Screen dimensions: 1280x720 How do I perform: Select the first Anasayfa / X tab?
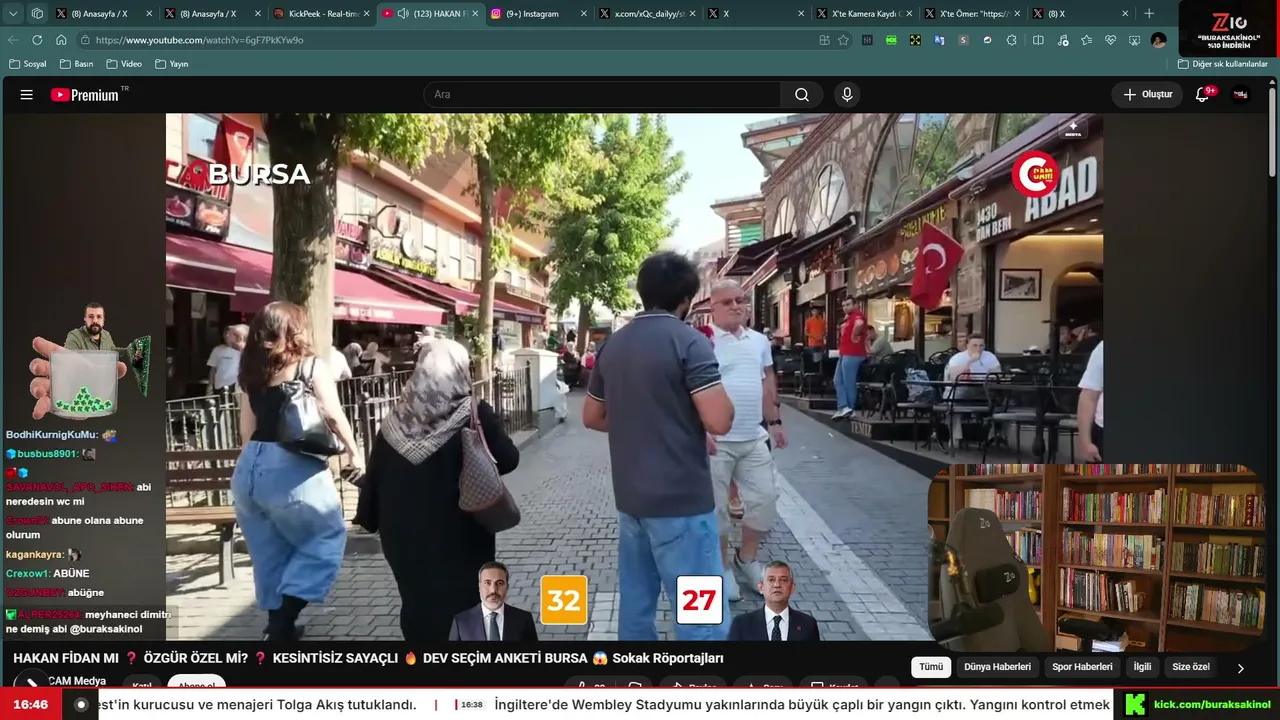pyautogui.click(x=103, y=14)
